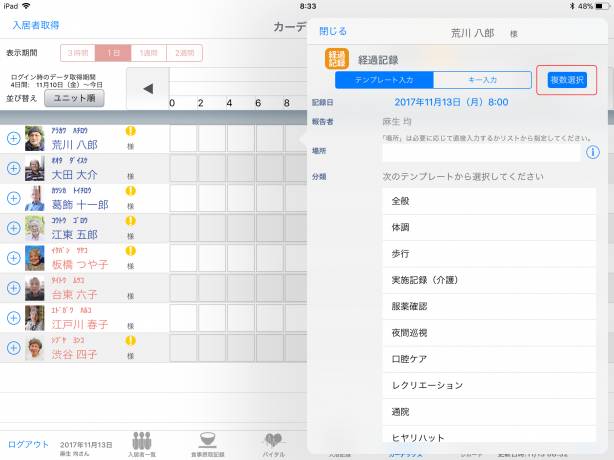
Task: Select the 実施記録（介護） template
Action: 489,280
